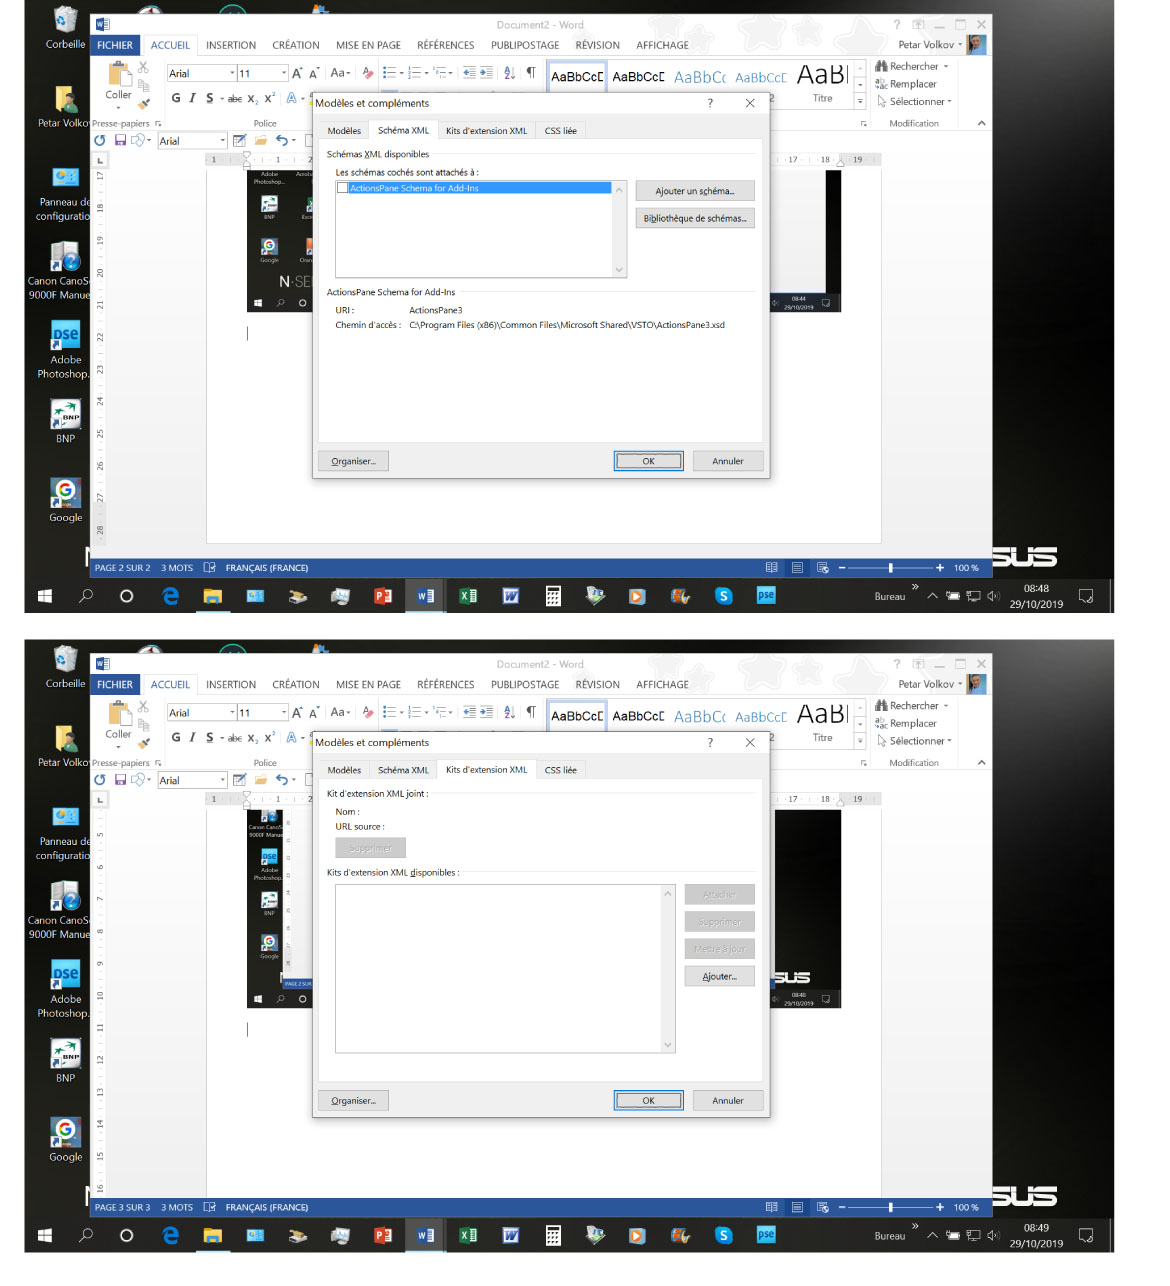Click 100 % zoom level beside PAGE 2 SUR 2 bar
1170x1286 pixels.
click(966, 568)
